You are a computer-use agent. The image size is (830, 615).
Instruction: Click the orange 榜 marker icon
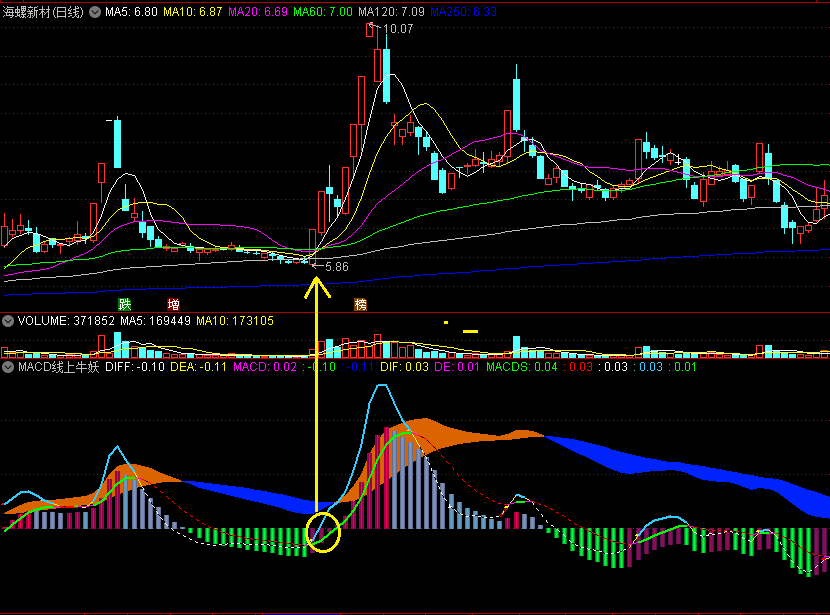point(360,304)
